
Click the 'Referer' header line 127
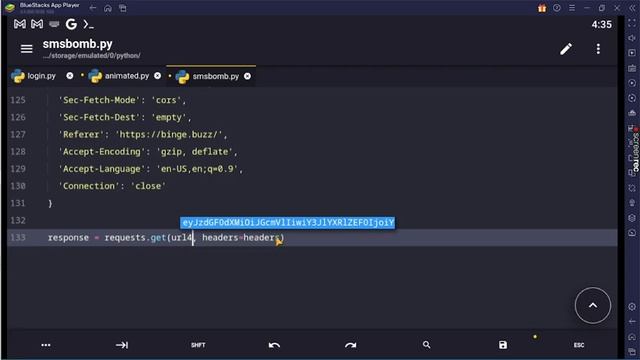[x=142, y=134]
